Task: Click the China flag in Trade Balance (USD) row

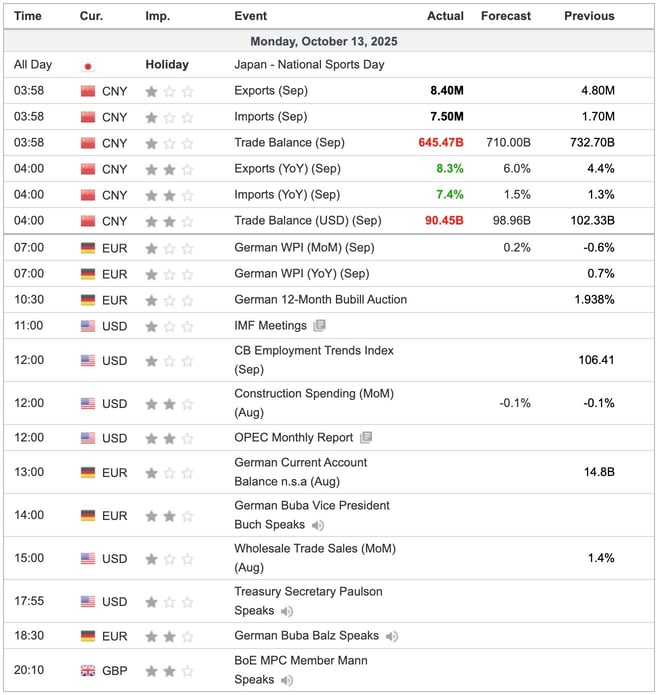Action: click(x=88, y=221)
